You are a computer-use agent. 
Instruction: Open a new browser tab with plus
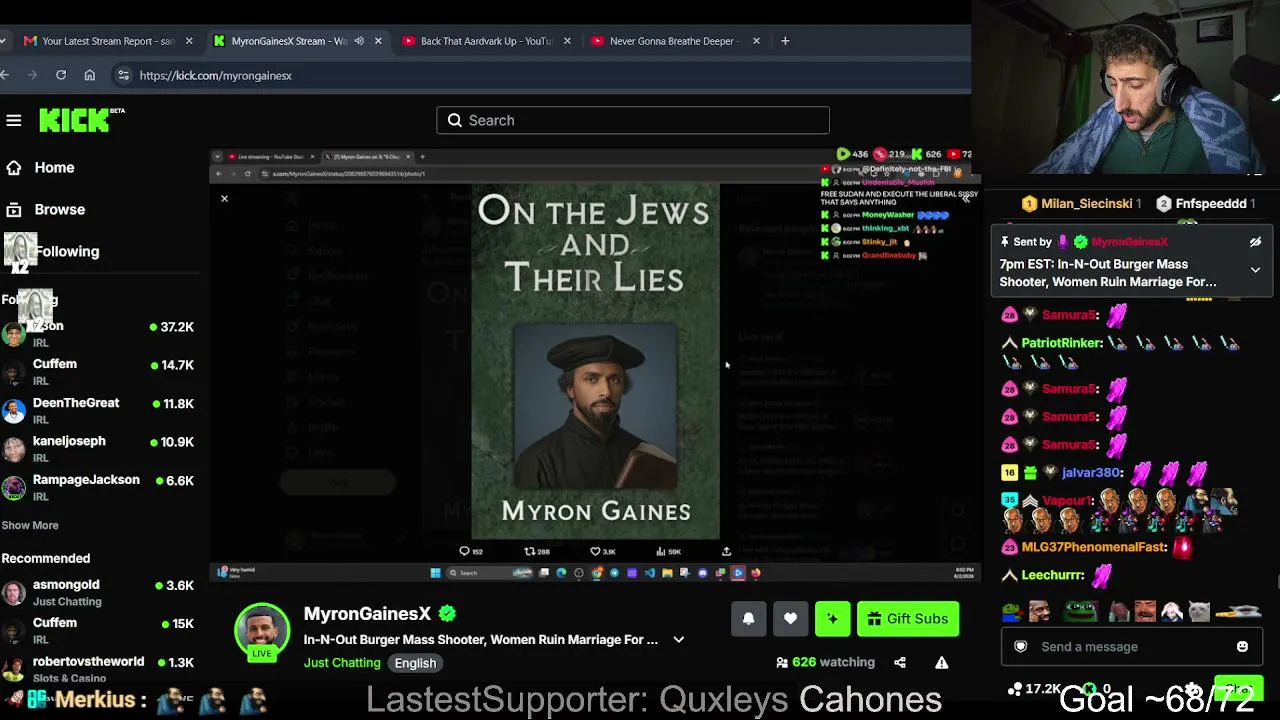point(785,41)
